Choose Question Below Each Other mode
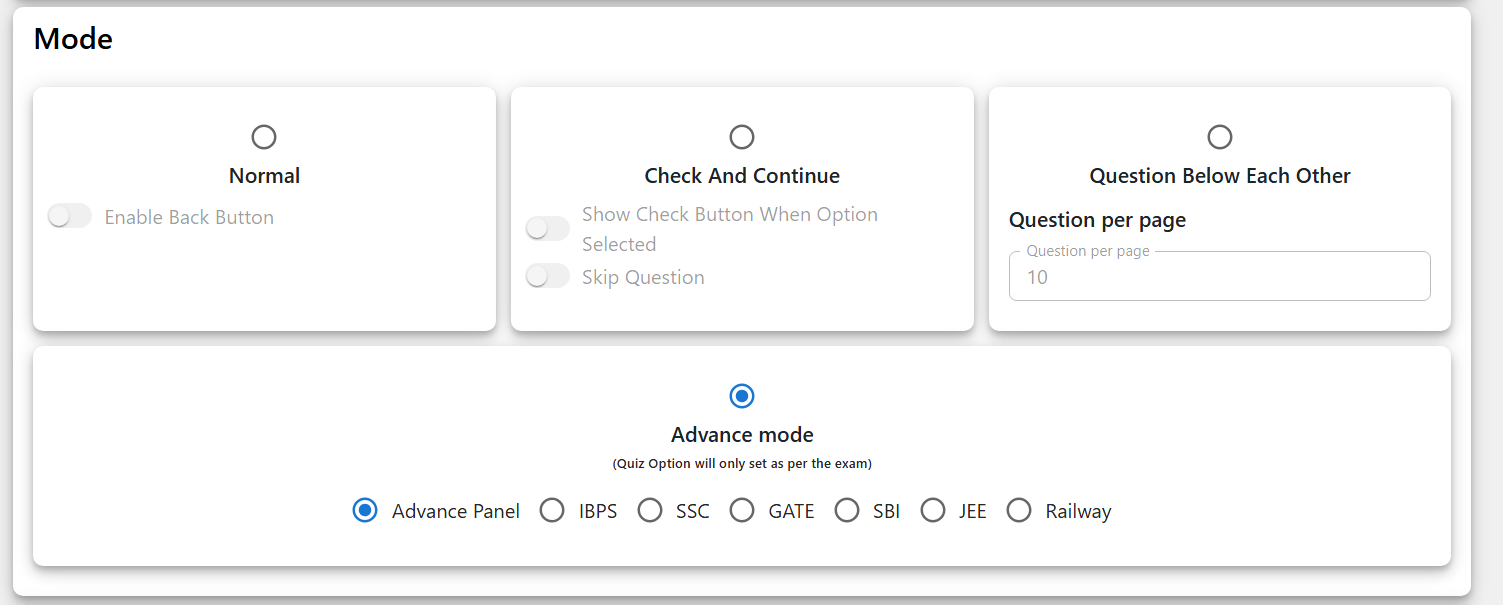The width and height of the screenshot is (1503, 605). (x=1220, y=137)
